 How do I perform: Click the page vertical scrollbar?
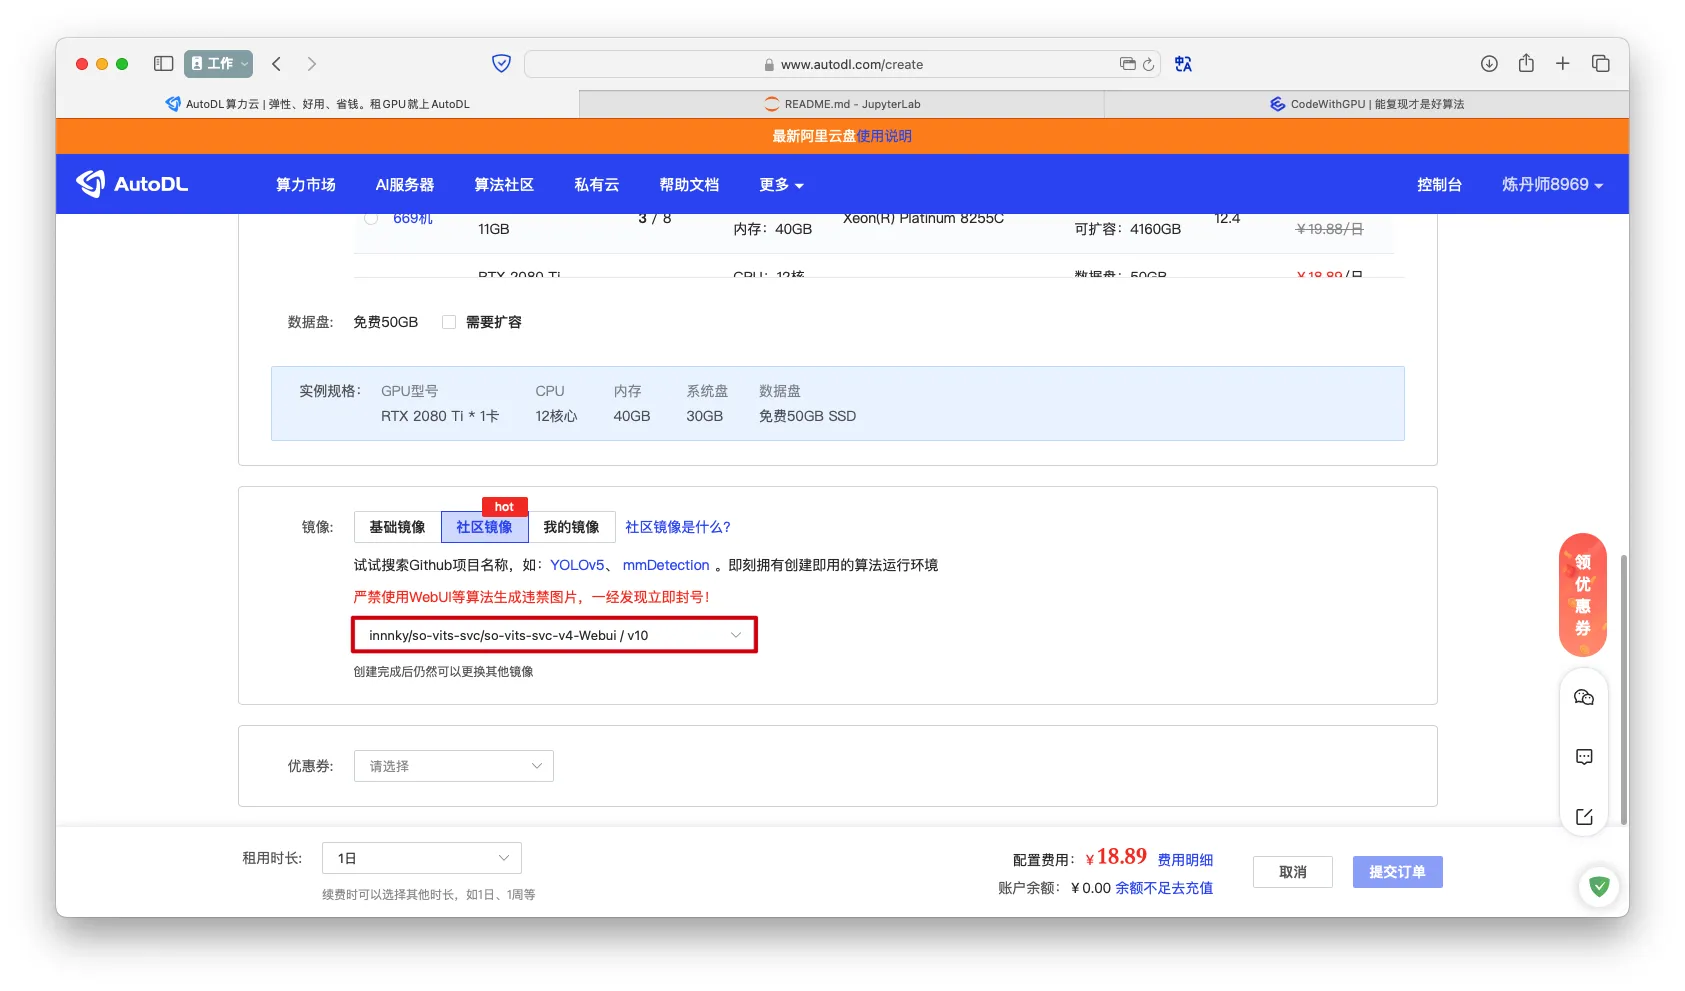pyautogui.click(x=1623, y=690)
